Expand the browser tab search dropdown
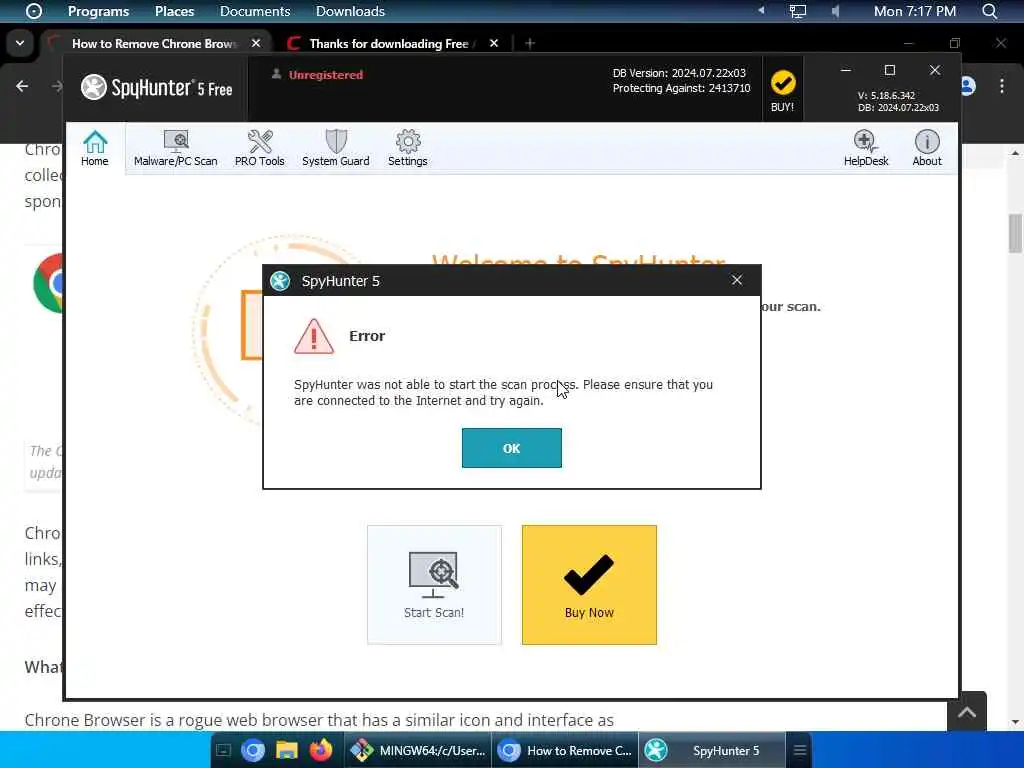The height and width of the screenshot is (768, 1024). (x=20, y=43)
